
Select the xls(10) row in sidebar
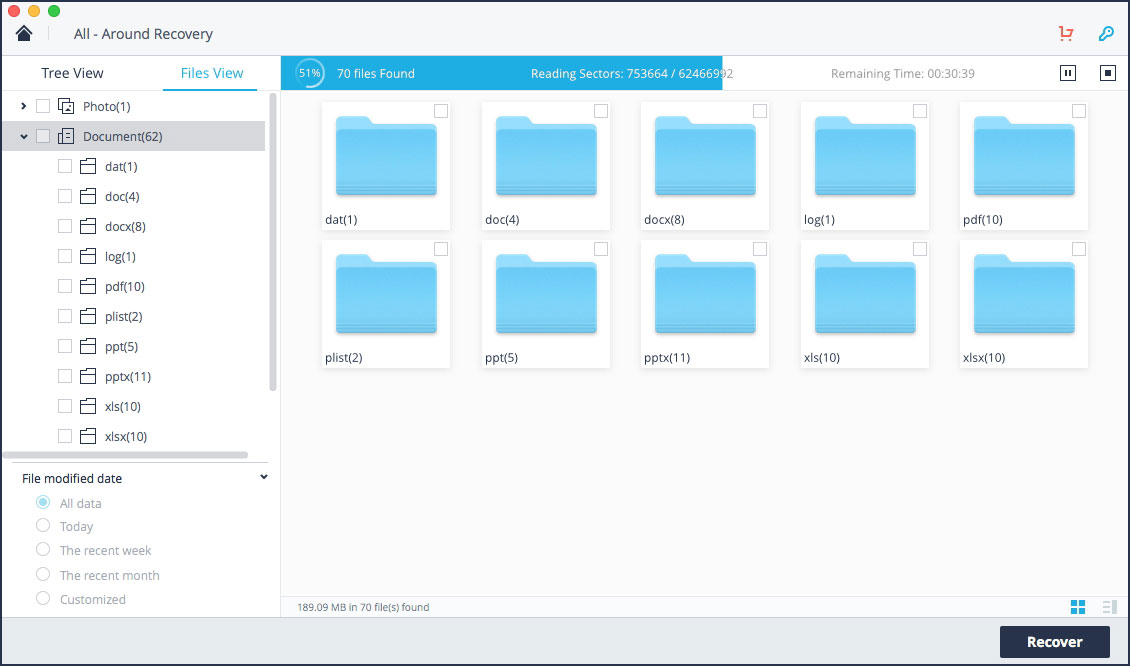click(134, 407)
